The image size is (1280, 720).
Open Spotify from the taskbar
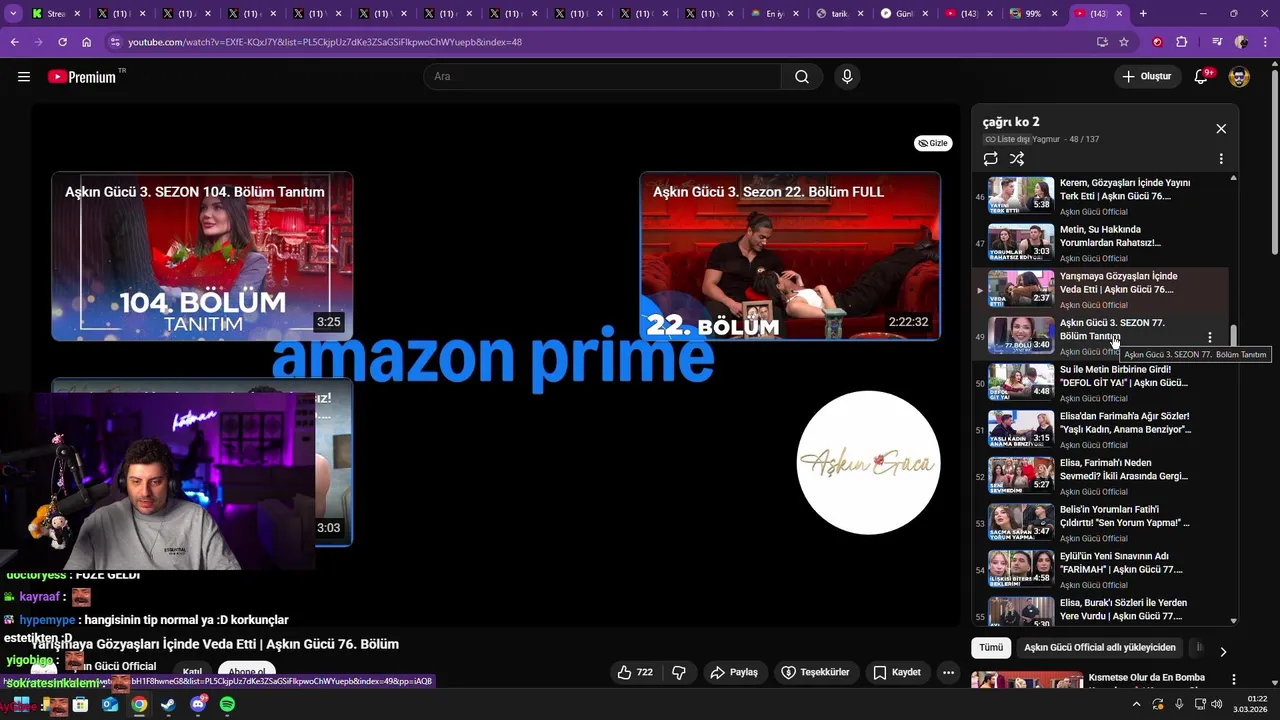point(227,704)
